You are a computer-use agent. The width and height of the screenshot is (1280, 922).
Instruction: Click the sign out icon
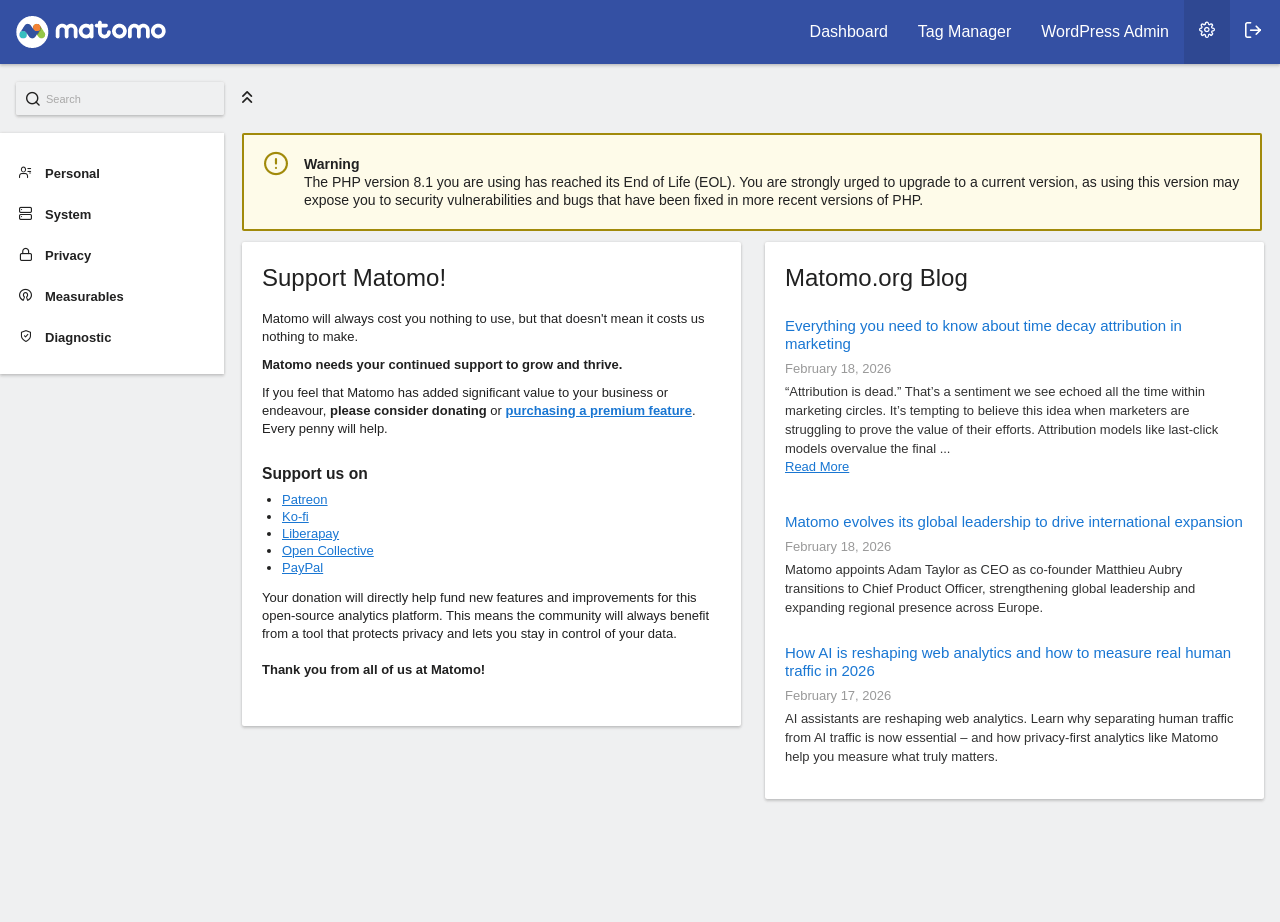pos(1253,30)
